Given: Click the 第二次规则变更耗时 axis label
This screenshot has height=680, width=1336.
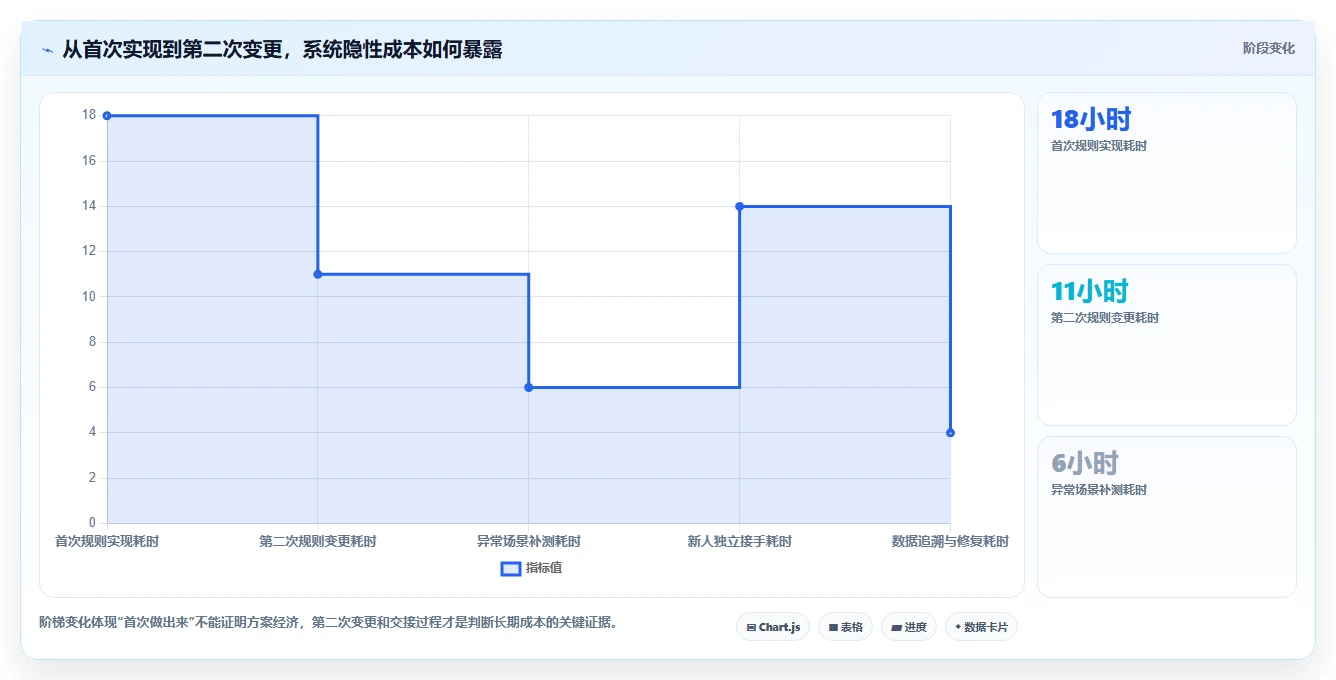Looking at the screenshot, I should pos(318,541).
